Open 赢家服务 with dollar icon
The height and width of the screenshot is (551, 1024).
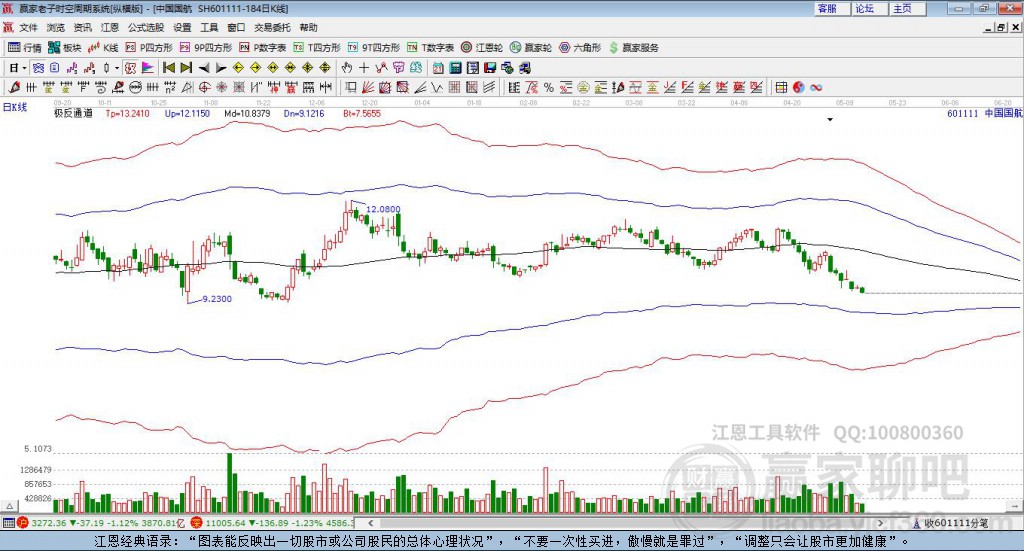(633, 48)
